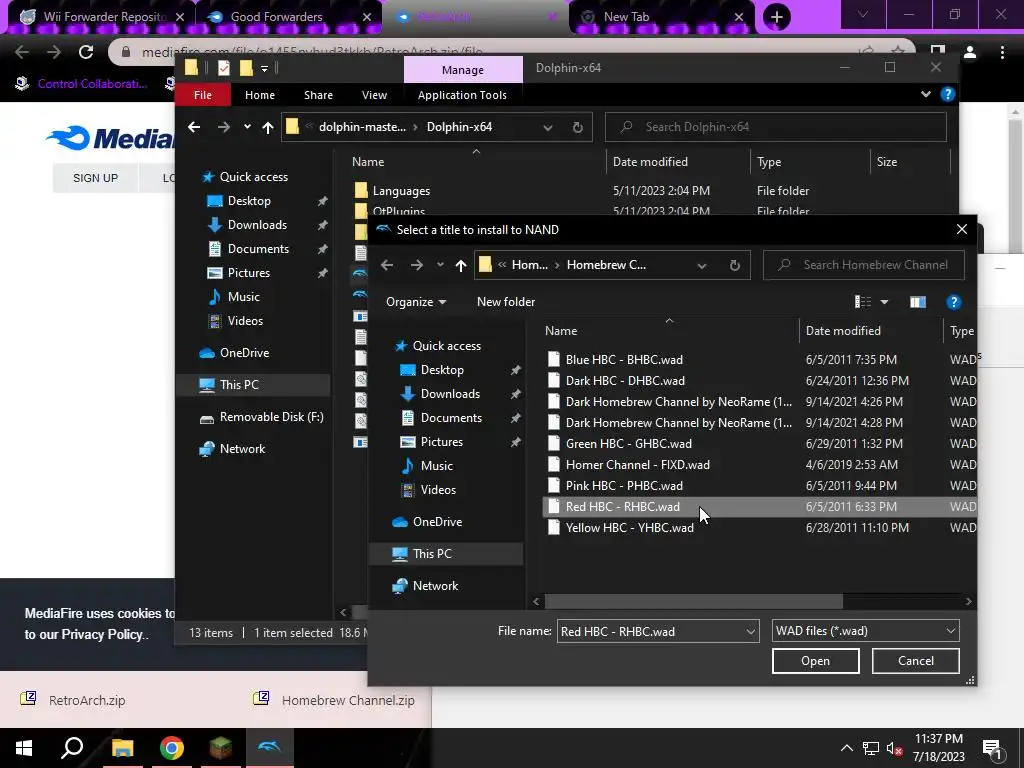Select Music in the dialog's sidebar
Image resolution: width=1024 pixels, height=768 pixels.
tap(436, 466)
